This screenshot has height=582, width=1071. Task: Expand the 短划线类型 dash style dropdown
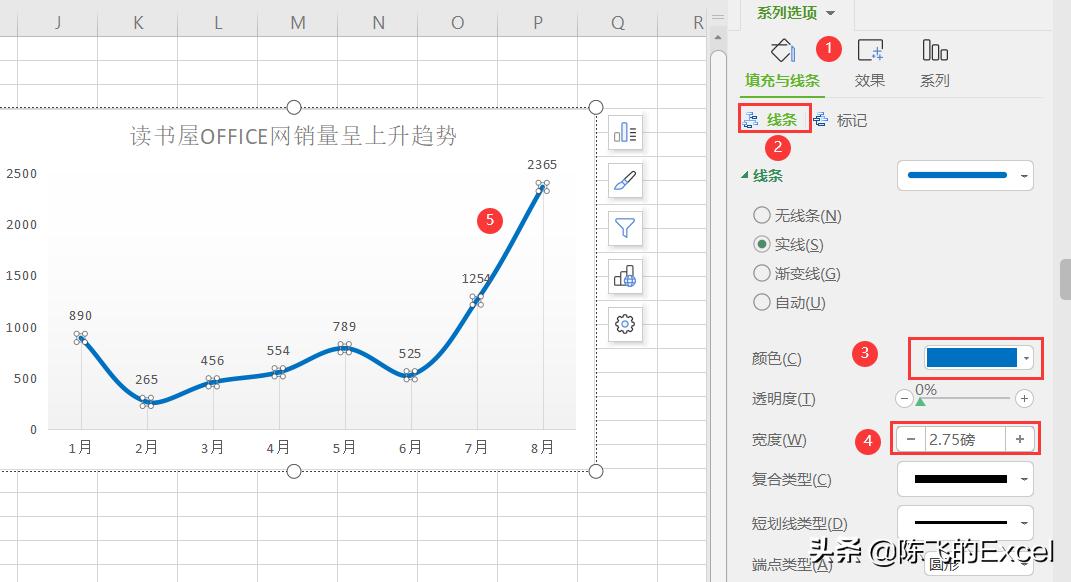[1024, 522]
